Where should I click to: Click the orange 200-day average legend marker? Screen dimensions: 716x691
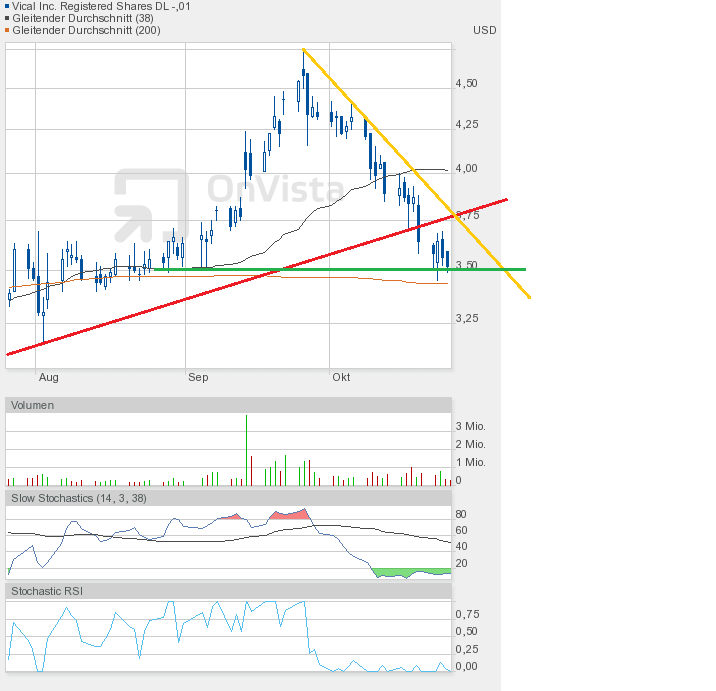[7, 30]
